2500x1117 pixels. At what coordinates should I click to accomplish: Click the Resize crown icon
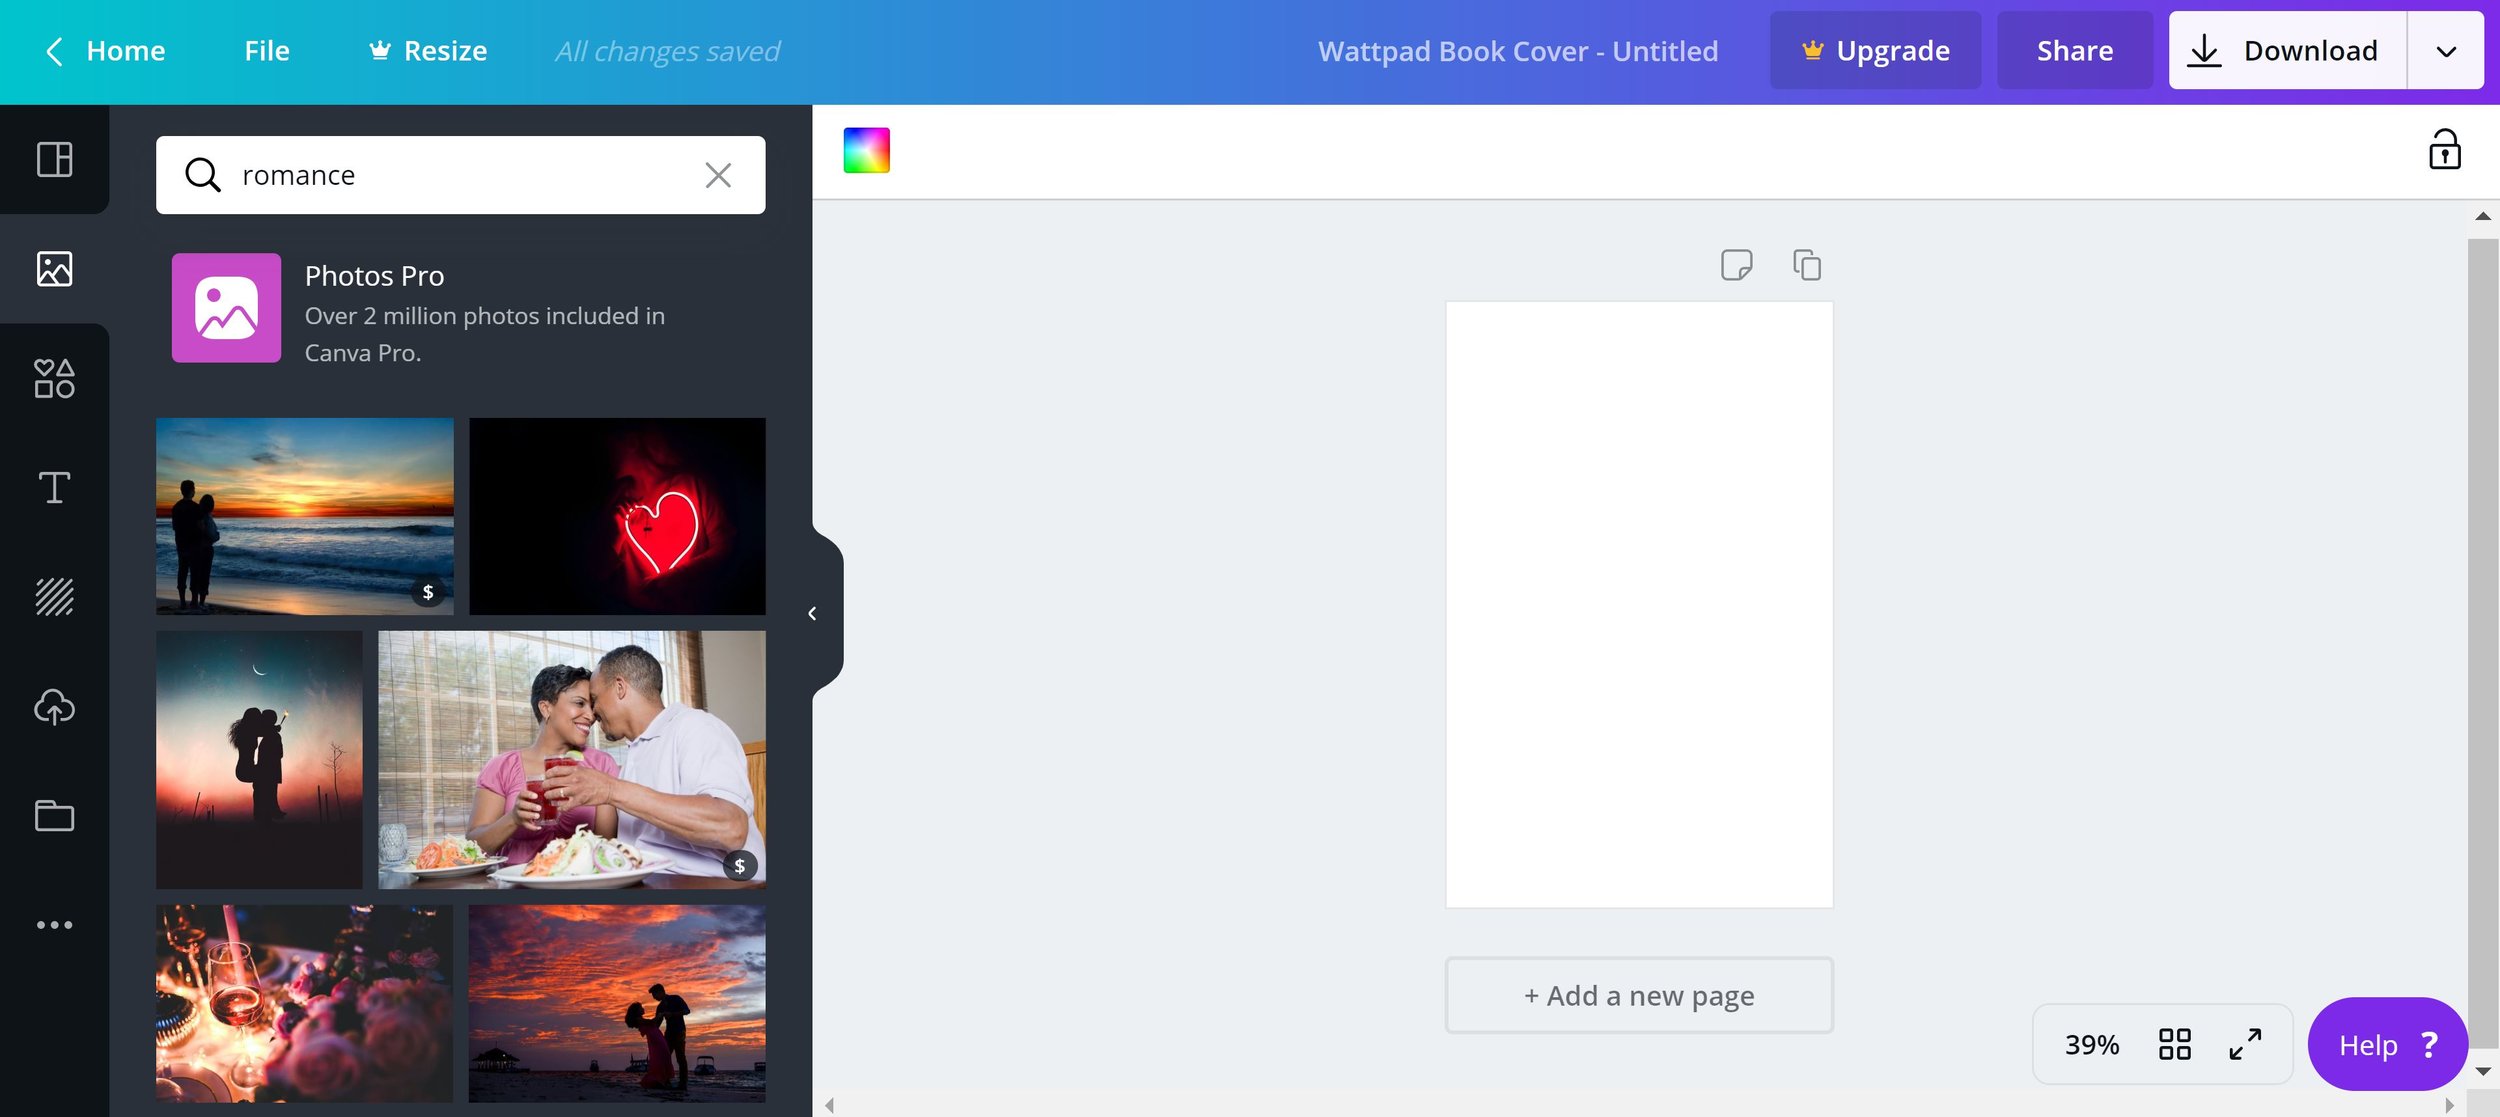pyautogui.click(x=380, y=50)
